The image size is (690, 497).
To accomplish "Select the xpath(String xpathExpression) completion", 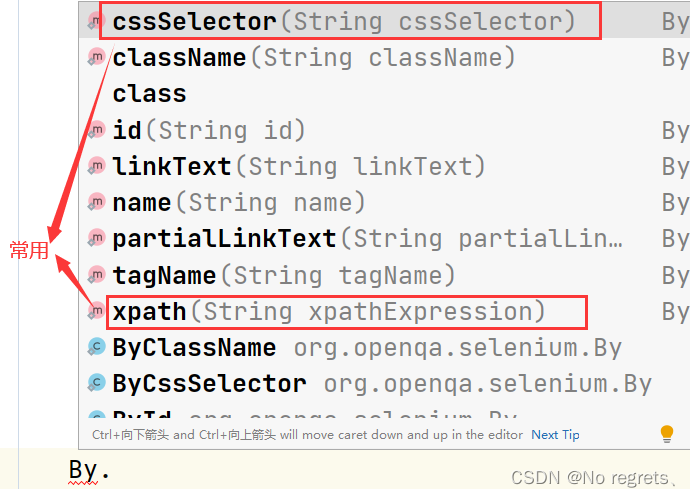I will [x=384, y=312].
